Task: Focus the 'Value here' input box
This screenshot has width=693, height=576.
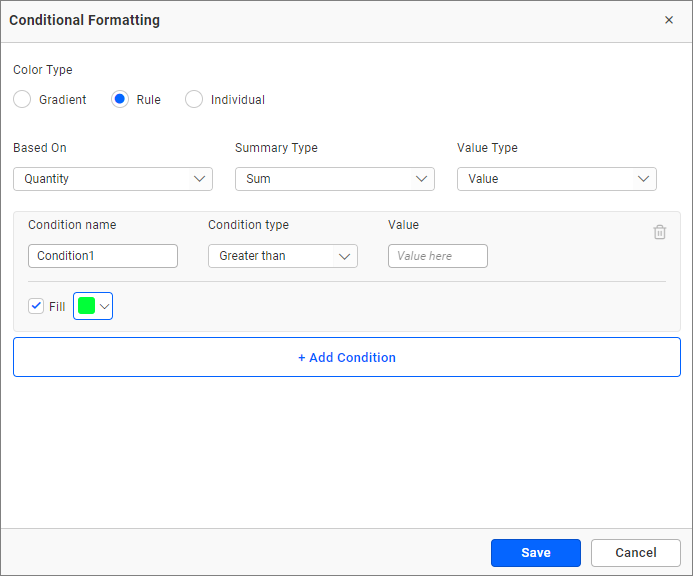Action: tap(438, 256)
